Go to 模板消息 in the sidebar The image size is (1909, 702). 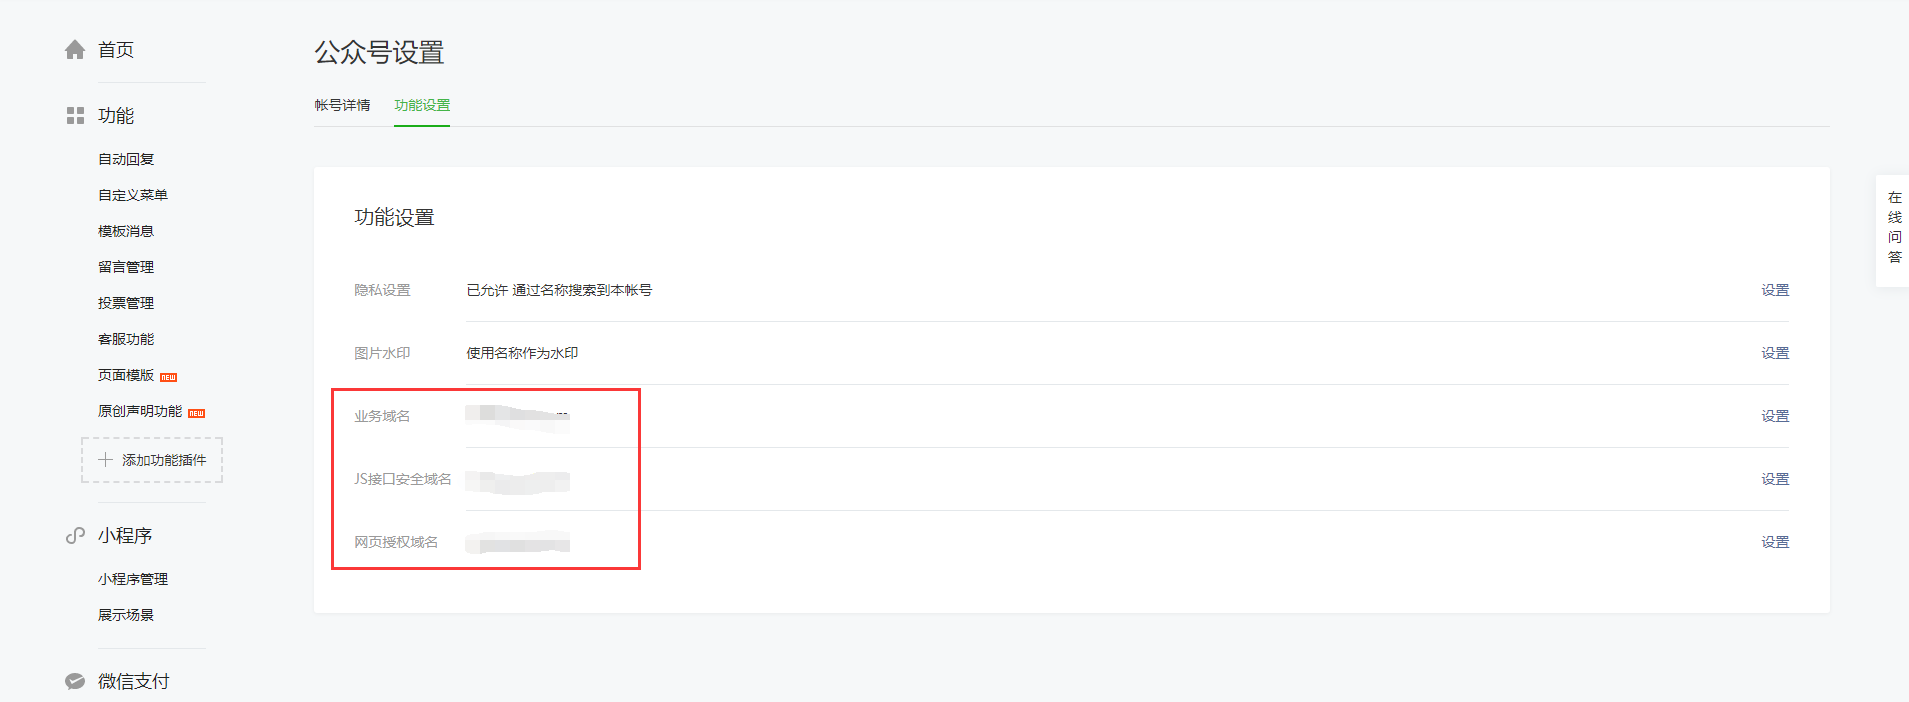126,231
